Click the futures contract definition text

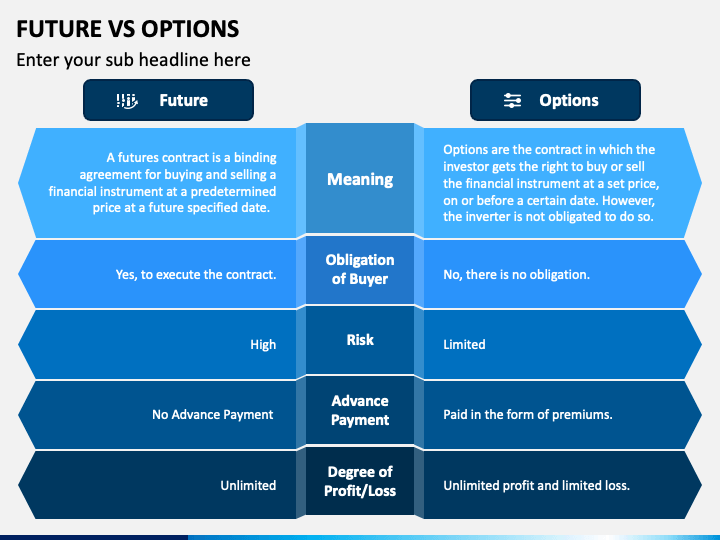(x=163, y=182)
